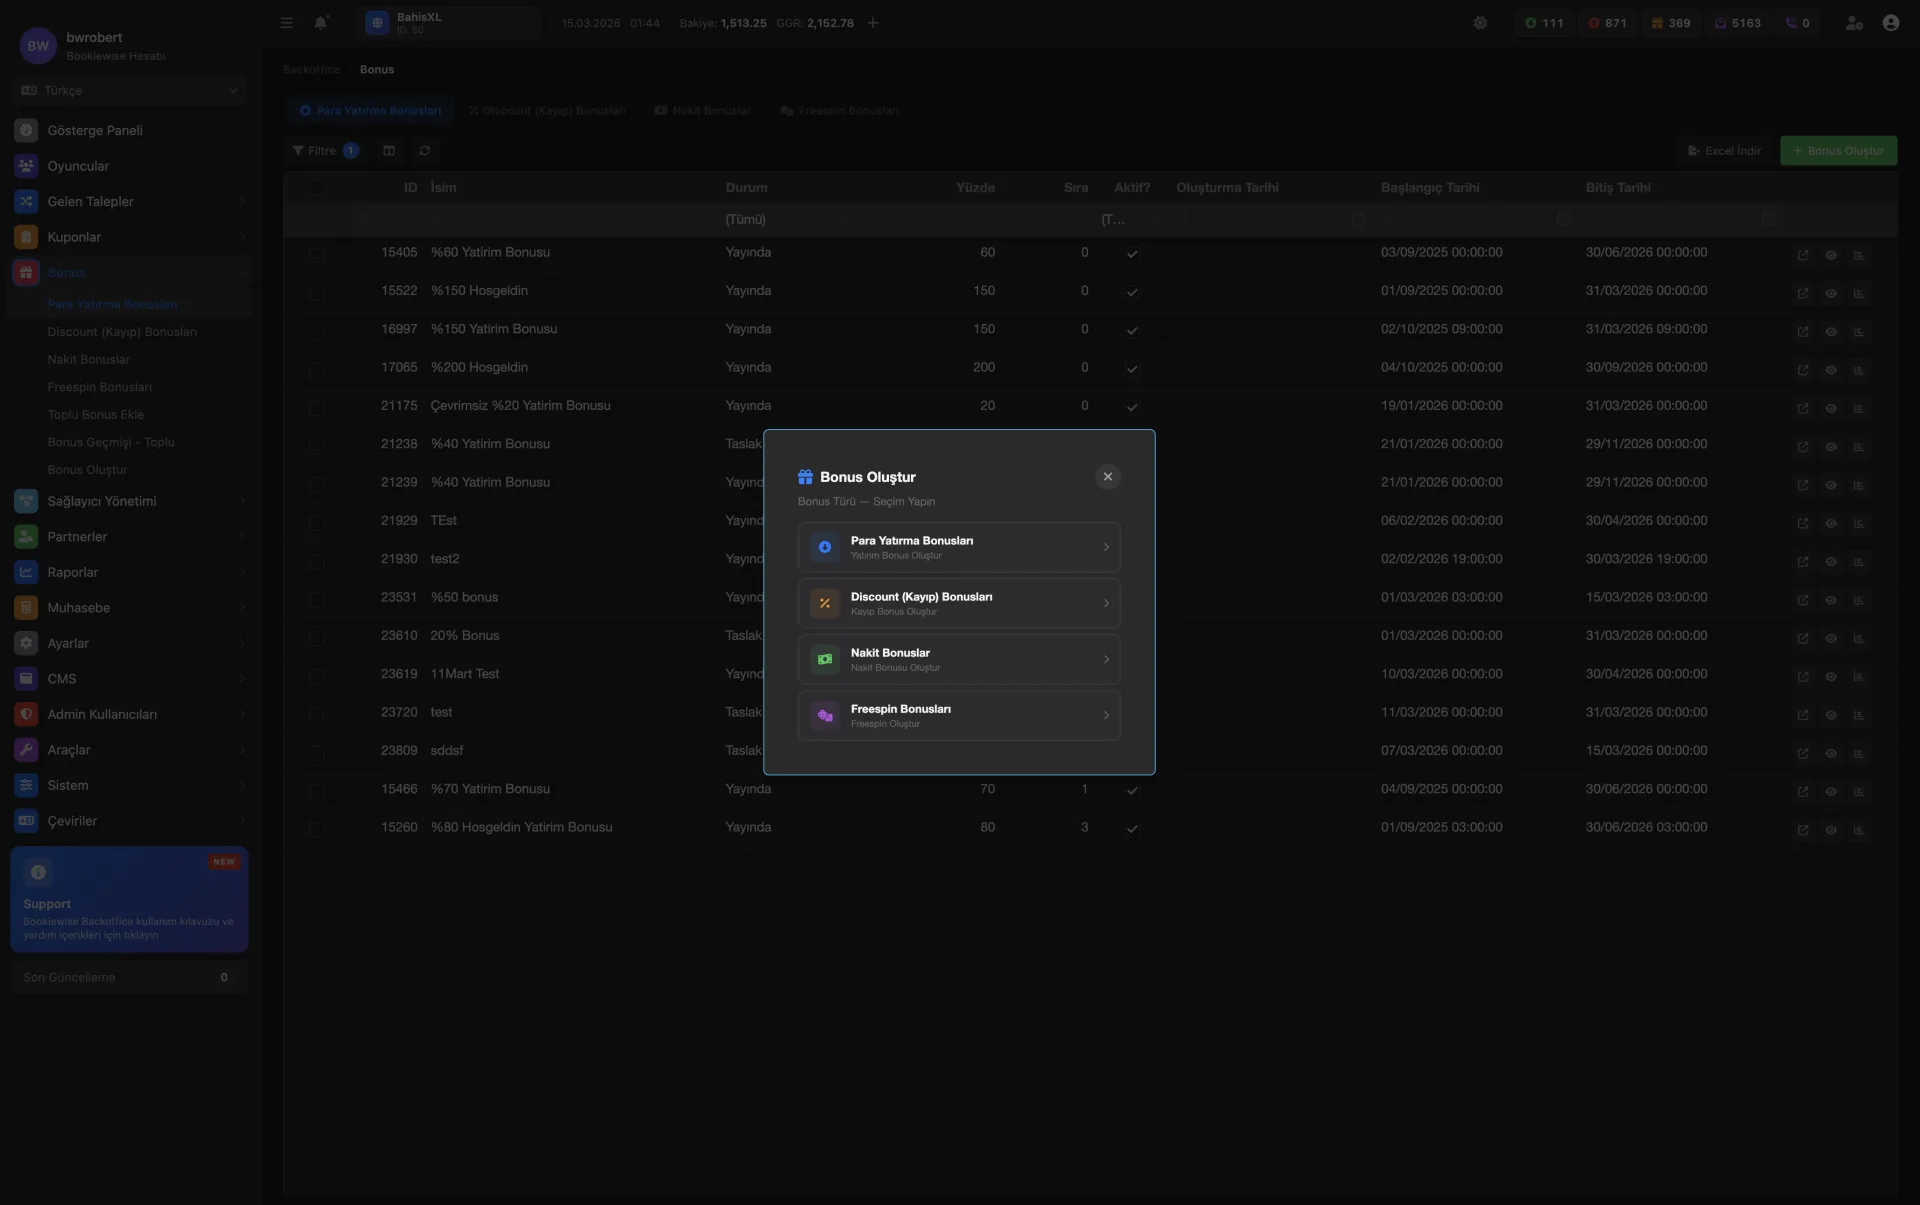Image resolution: width=1920 pixels, height=1205 pixels.
Task: Toggle the select-all checkbox in table header
Action: 317,188
